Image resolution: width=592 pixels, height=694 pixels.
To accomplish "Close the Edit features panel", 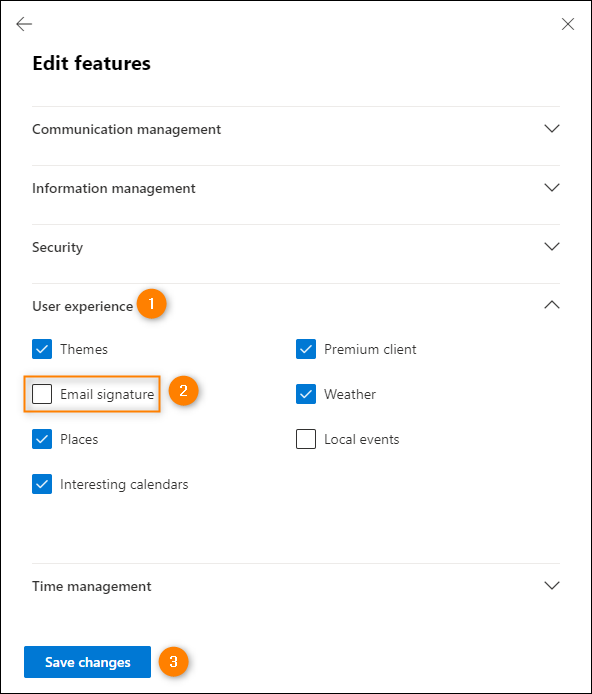I will (568, 24).
